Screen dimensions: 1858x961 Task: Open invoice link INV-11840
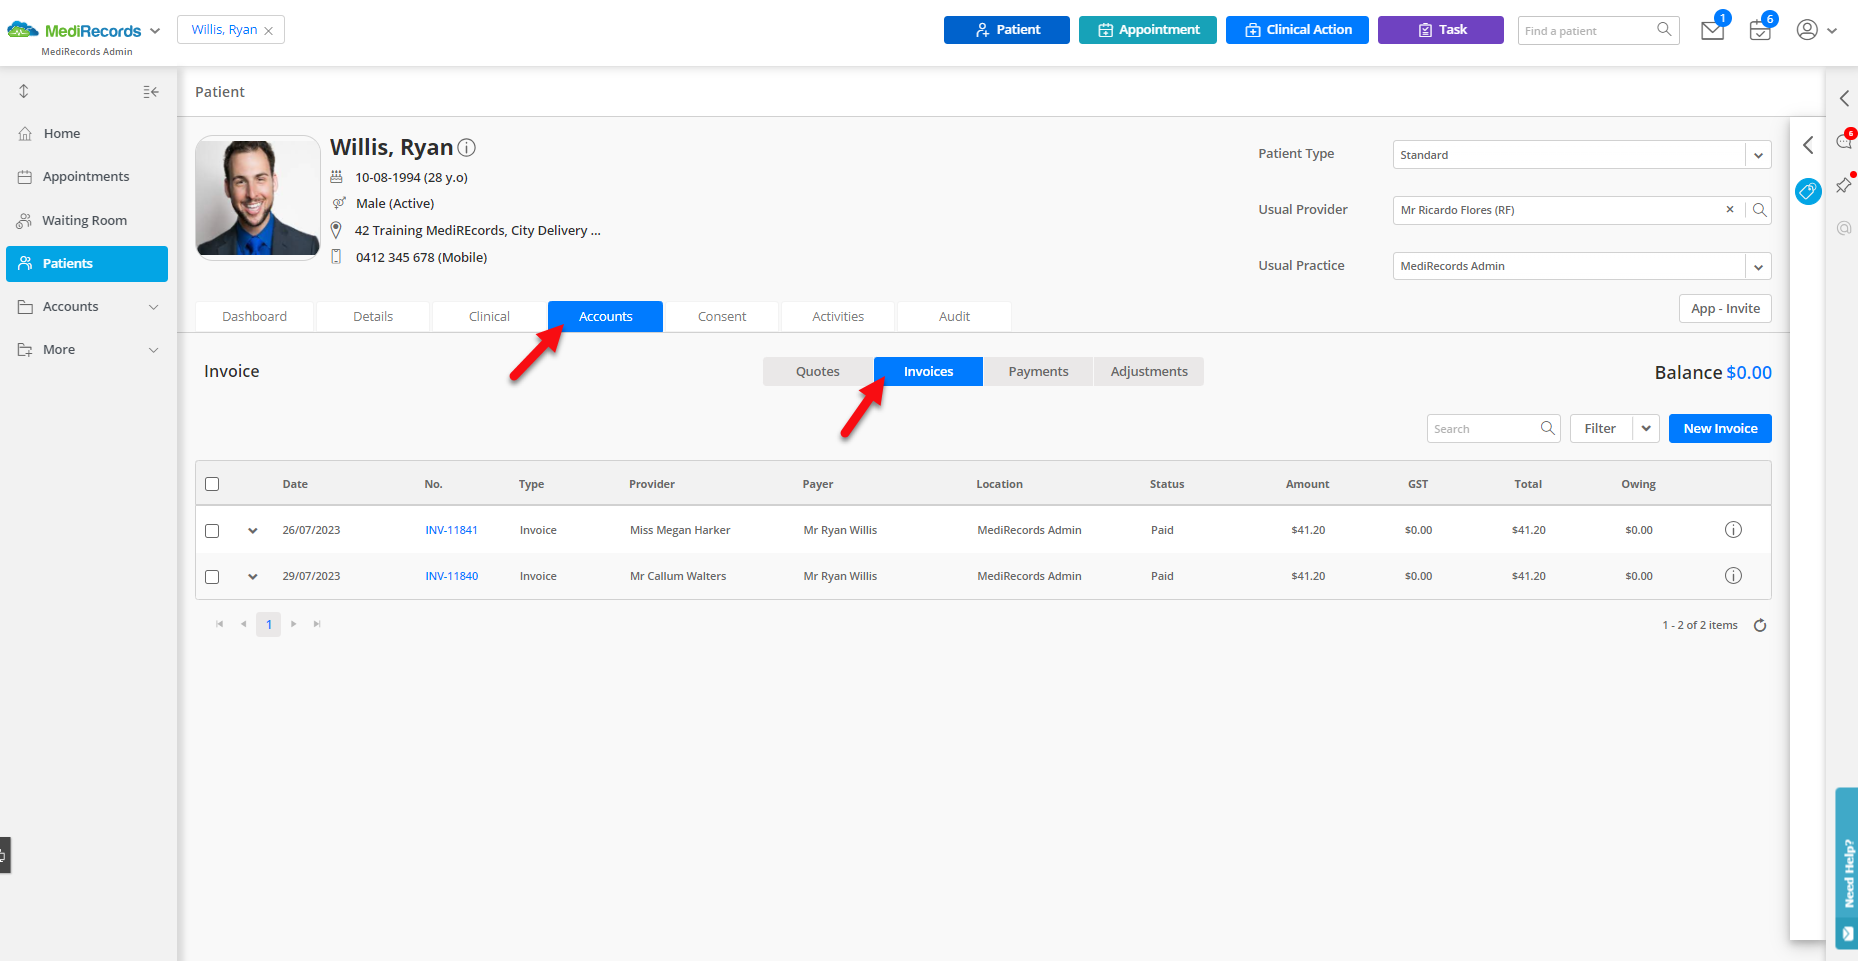tap(451, 576)
